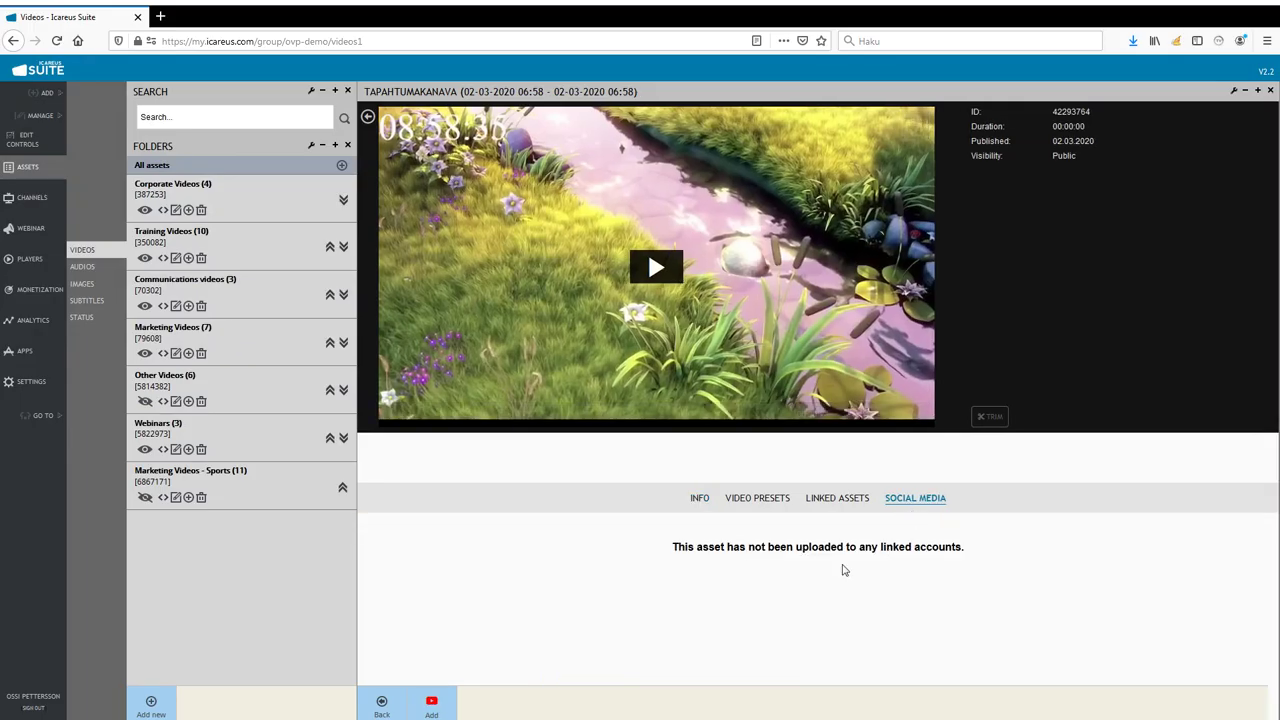The image size is (1280, 720).
Task: Select the Social Media tab
Action: (915, 498)
